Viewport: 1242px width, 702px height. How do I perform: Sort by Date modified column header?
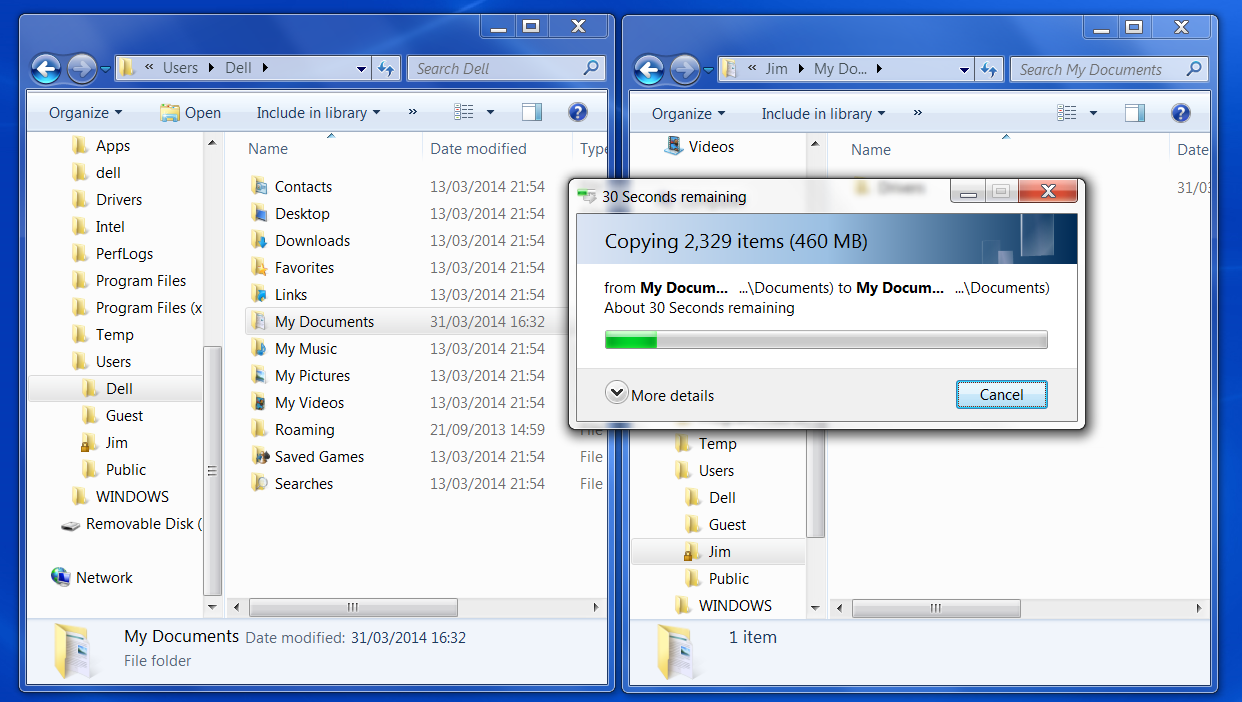478,149
